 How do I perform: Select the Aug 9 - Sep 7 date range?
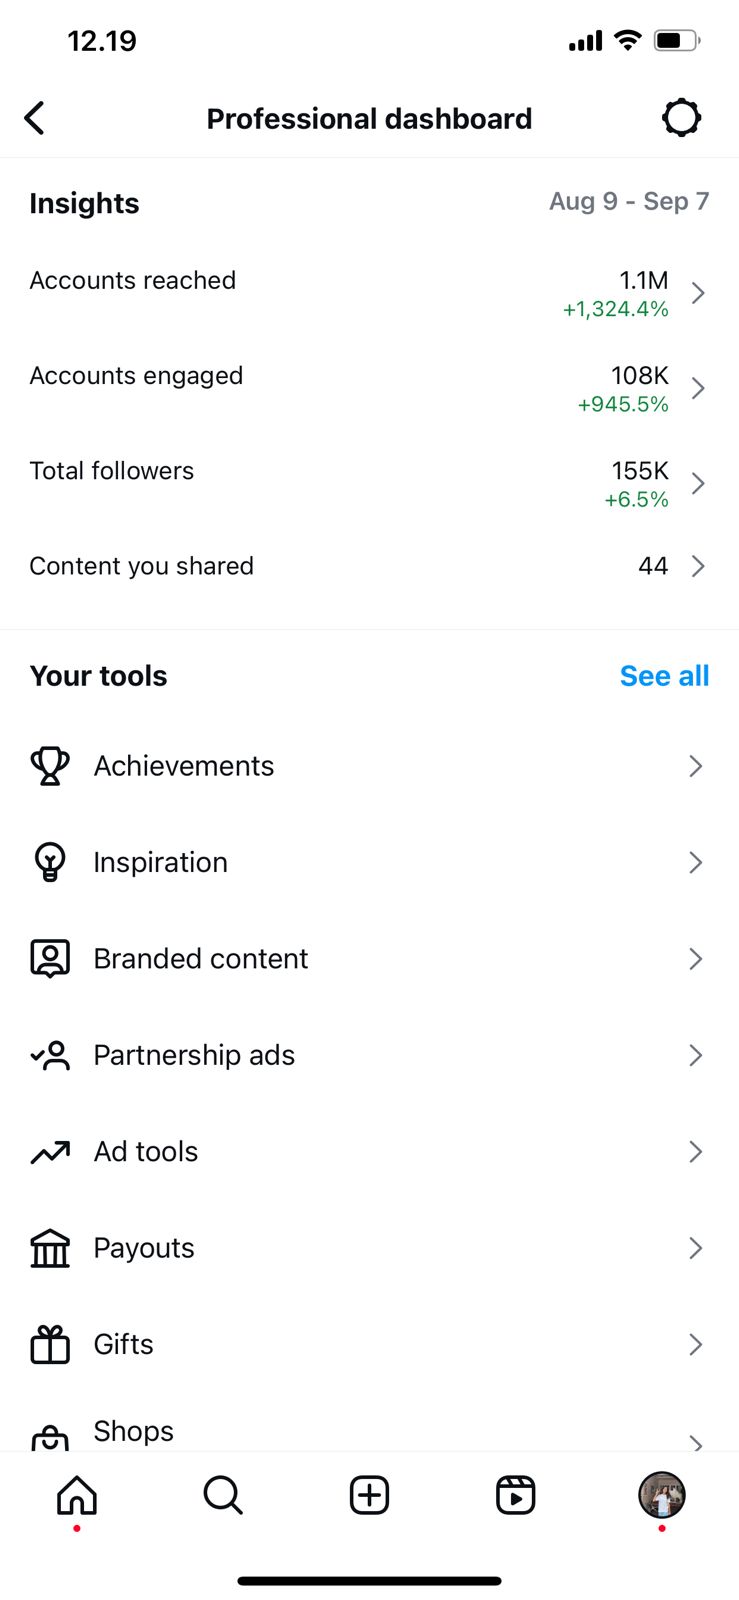628,202
